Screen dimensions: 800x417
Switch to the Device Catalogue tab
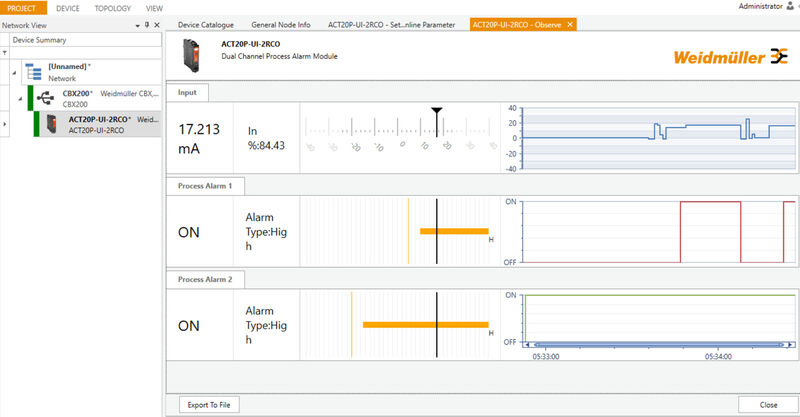pos(206,23)
